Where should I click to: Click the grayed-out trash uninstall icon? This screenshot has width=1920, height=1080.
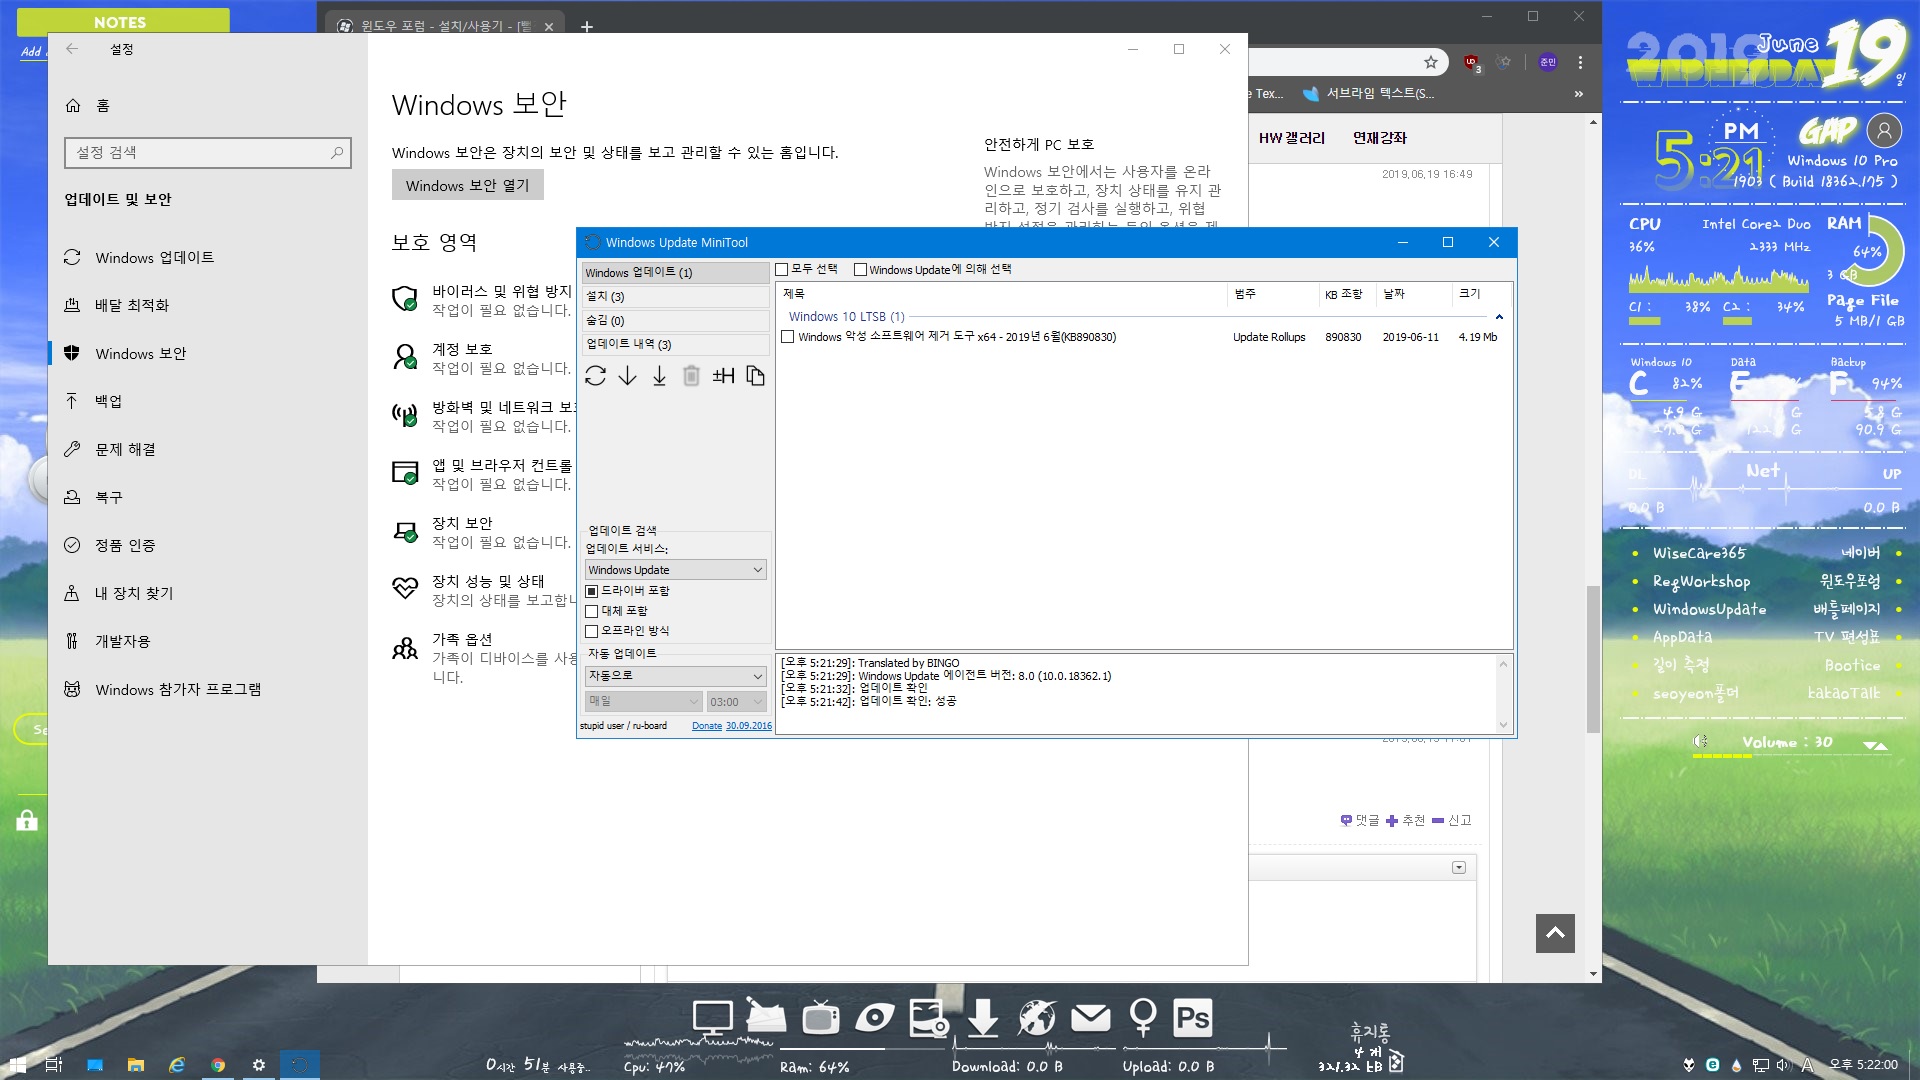691,376
